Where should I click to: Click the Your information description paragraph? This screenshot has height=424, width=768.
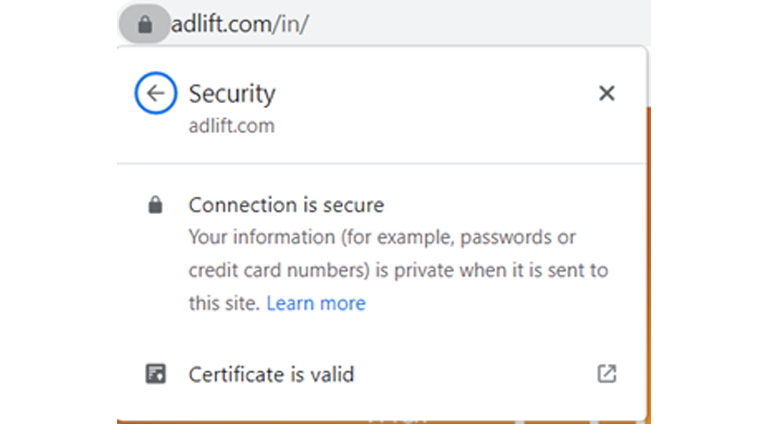[x=398, y=270]
